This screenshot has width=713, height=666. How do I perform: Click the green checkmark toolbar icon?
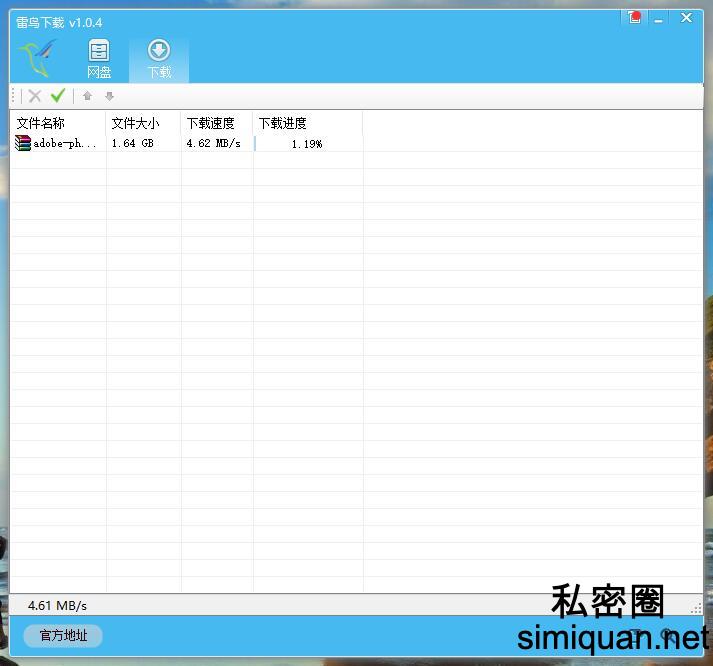[58, 96]
